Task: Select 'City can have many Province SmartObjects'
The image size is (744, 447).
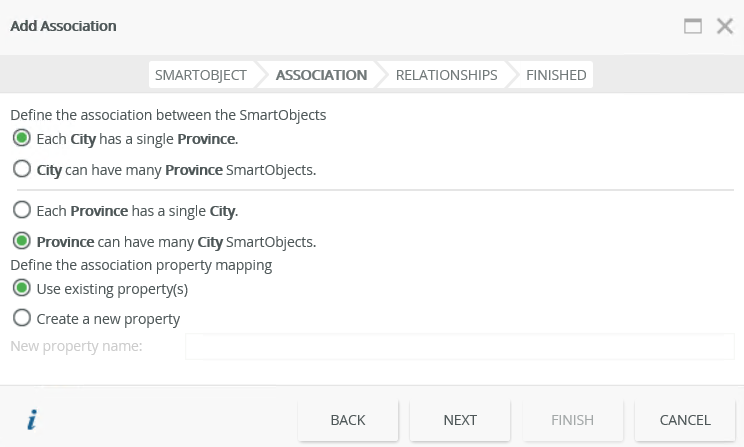Action: tap(21, 169)
